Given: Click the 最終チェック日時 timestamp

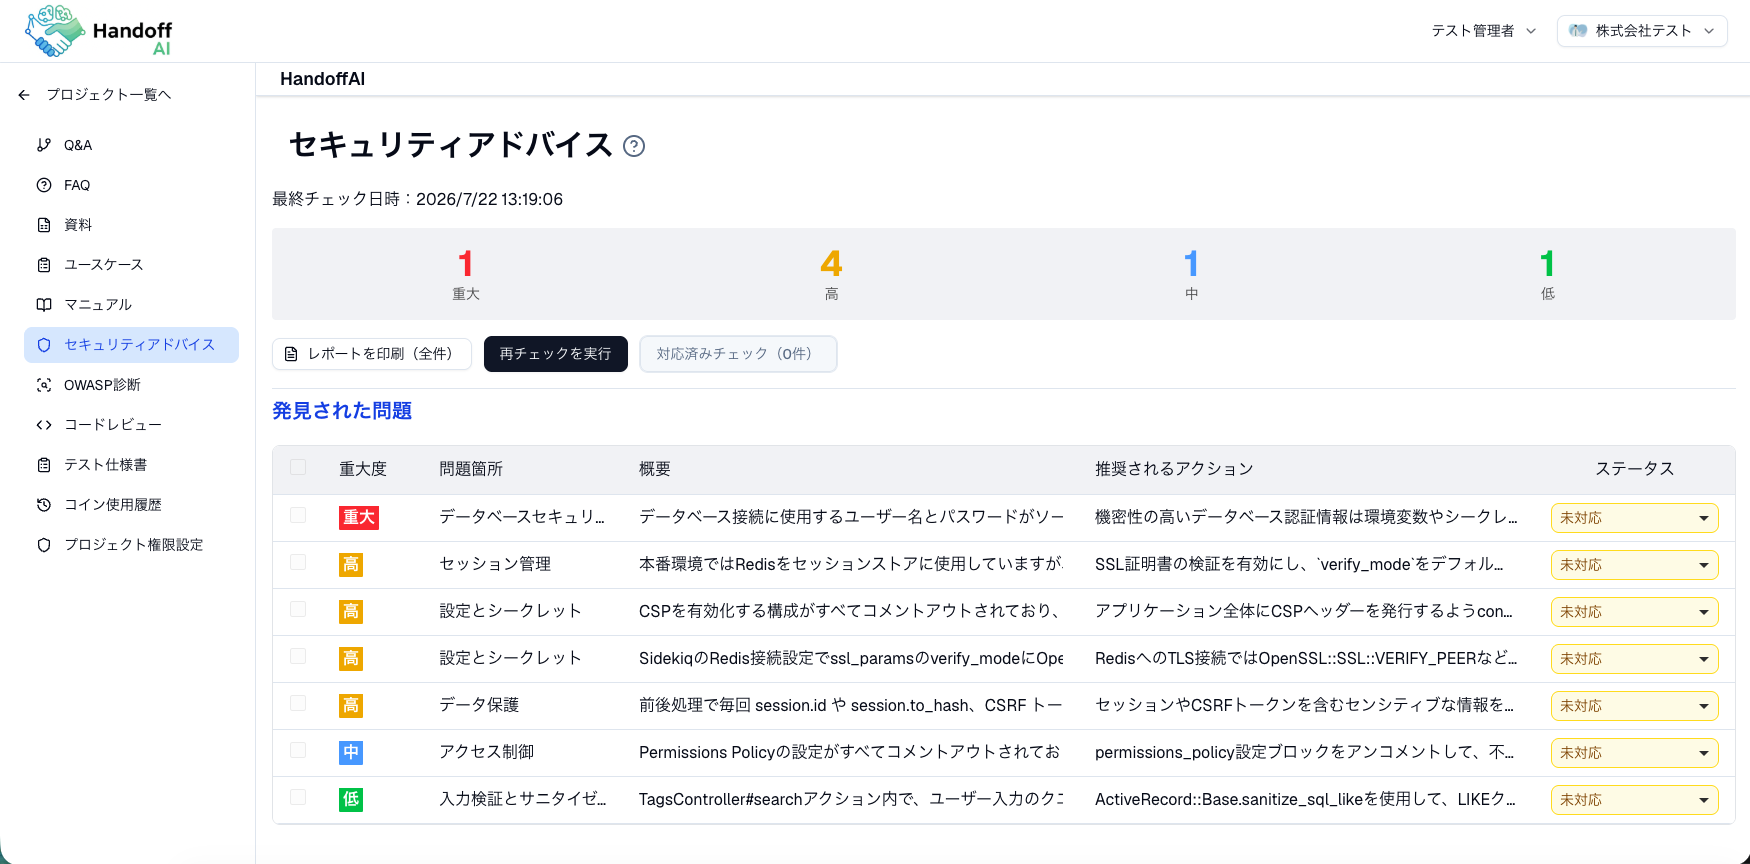Looking at the screenshot, I should 417,199.
